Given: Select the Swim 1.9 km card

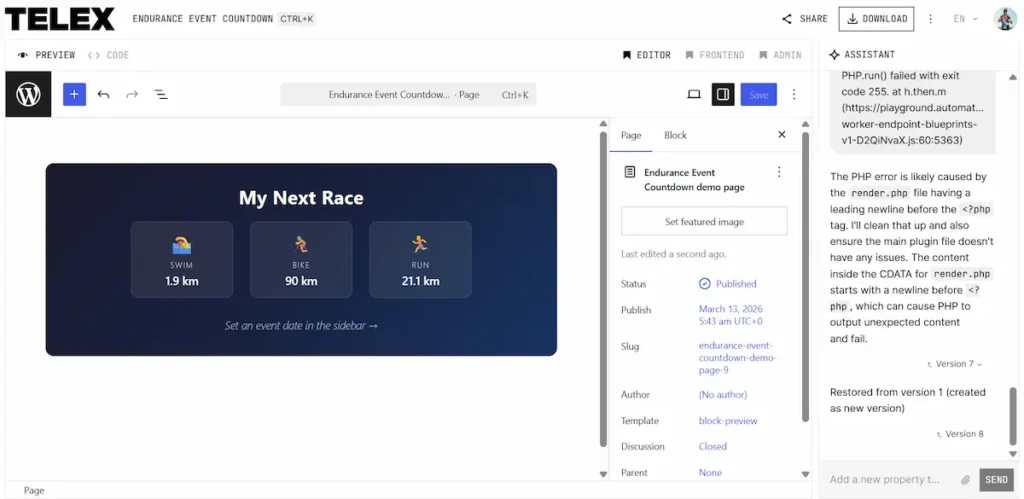Looking at the screenshot, I should (182, 259).
